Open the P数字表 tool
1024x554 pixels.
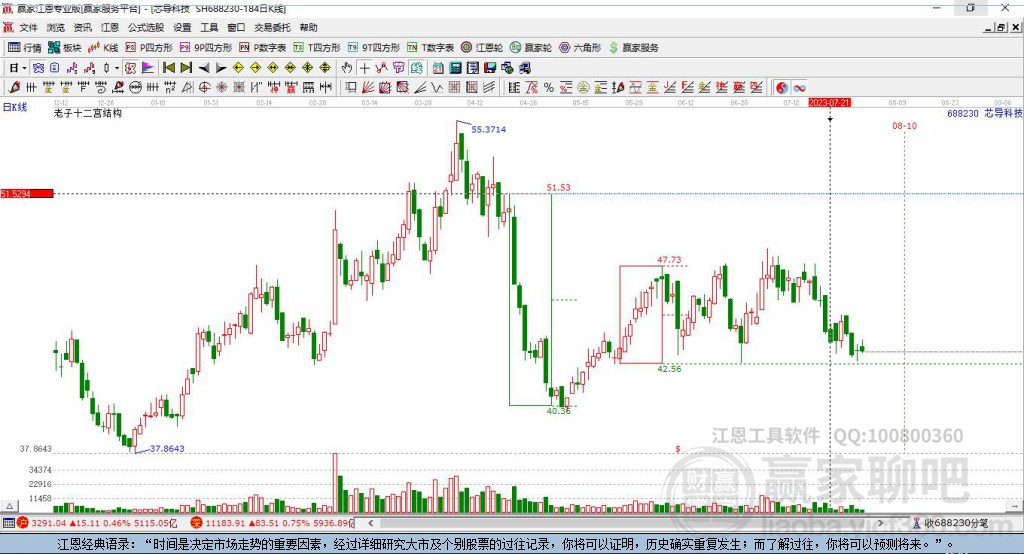click(x=263, y=48)
